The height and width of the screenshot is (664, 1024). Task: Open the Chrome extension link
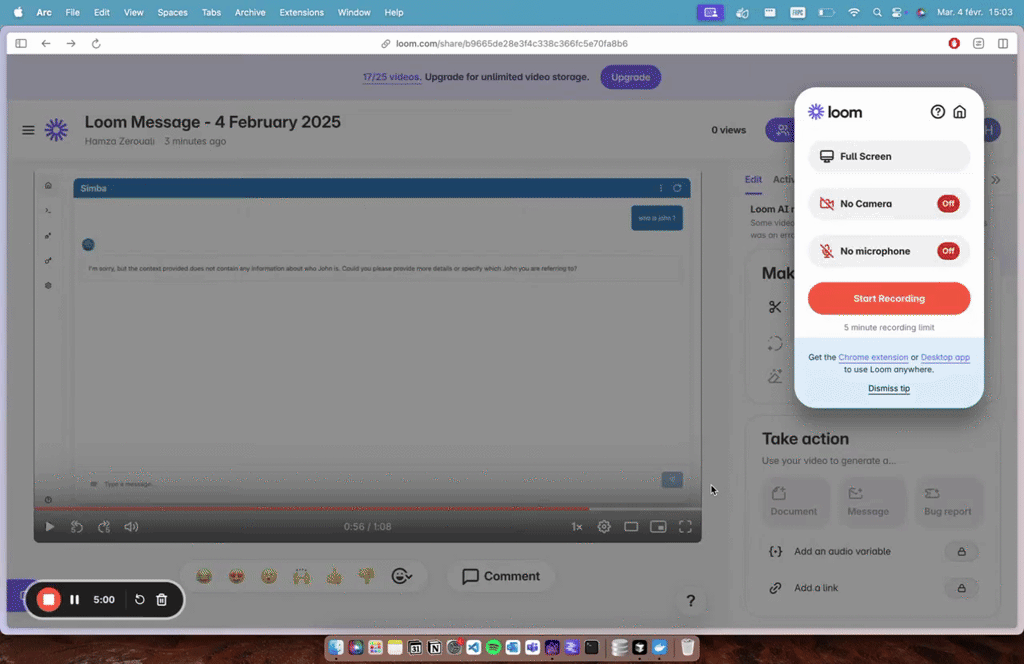point(872,357)
